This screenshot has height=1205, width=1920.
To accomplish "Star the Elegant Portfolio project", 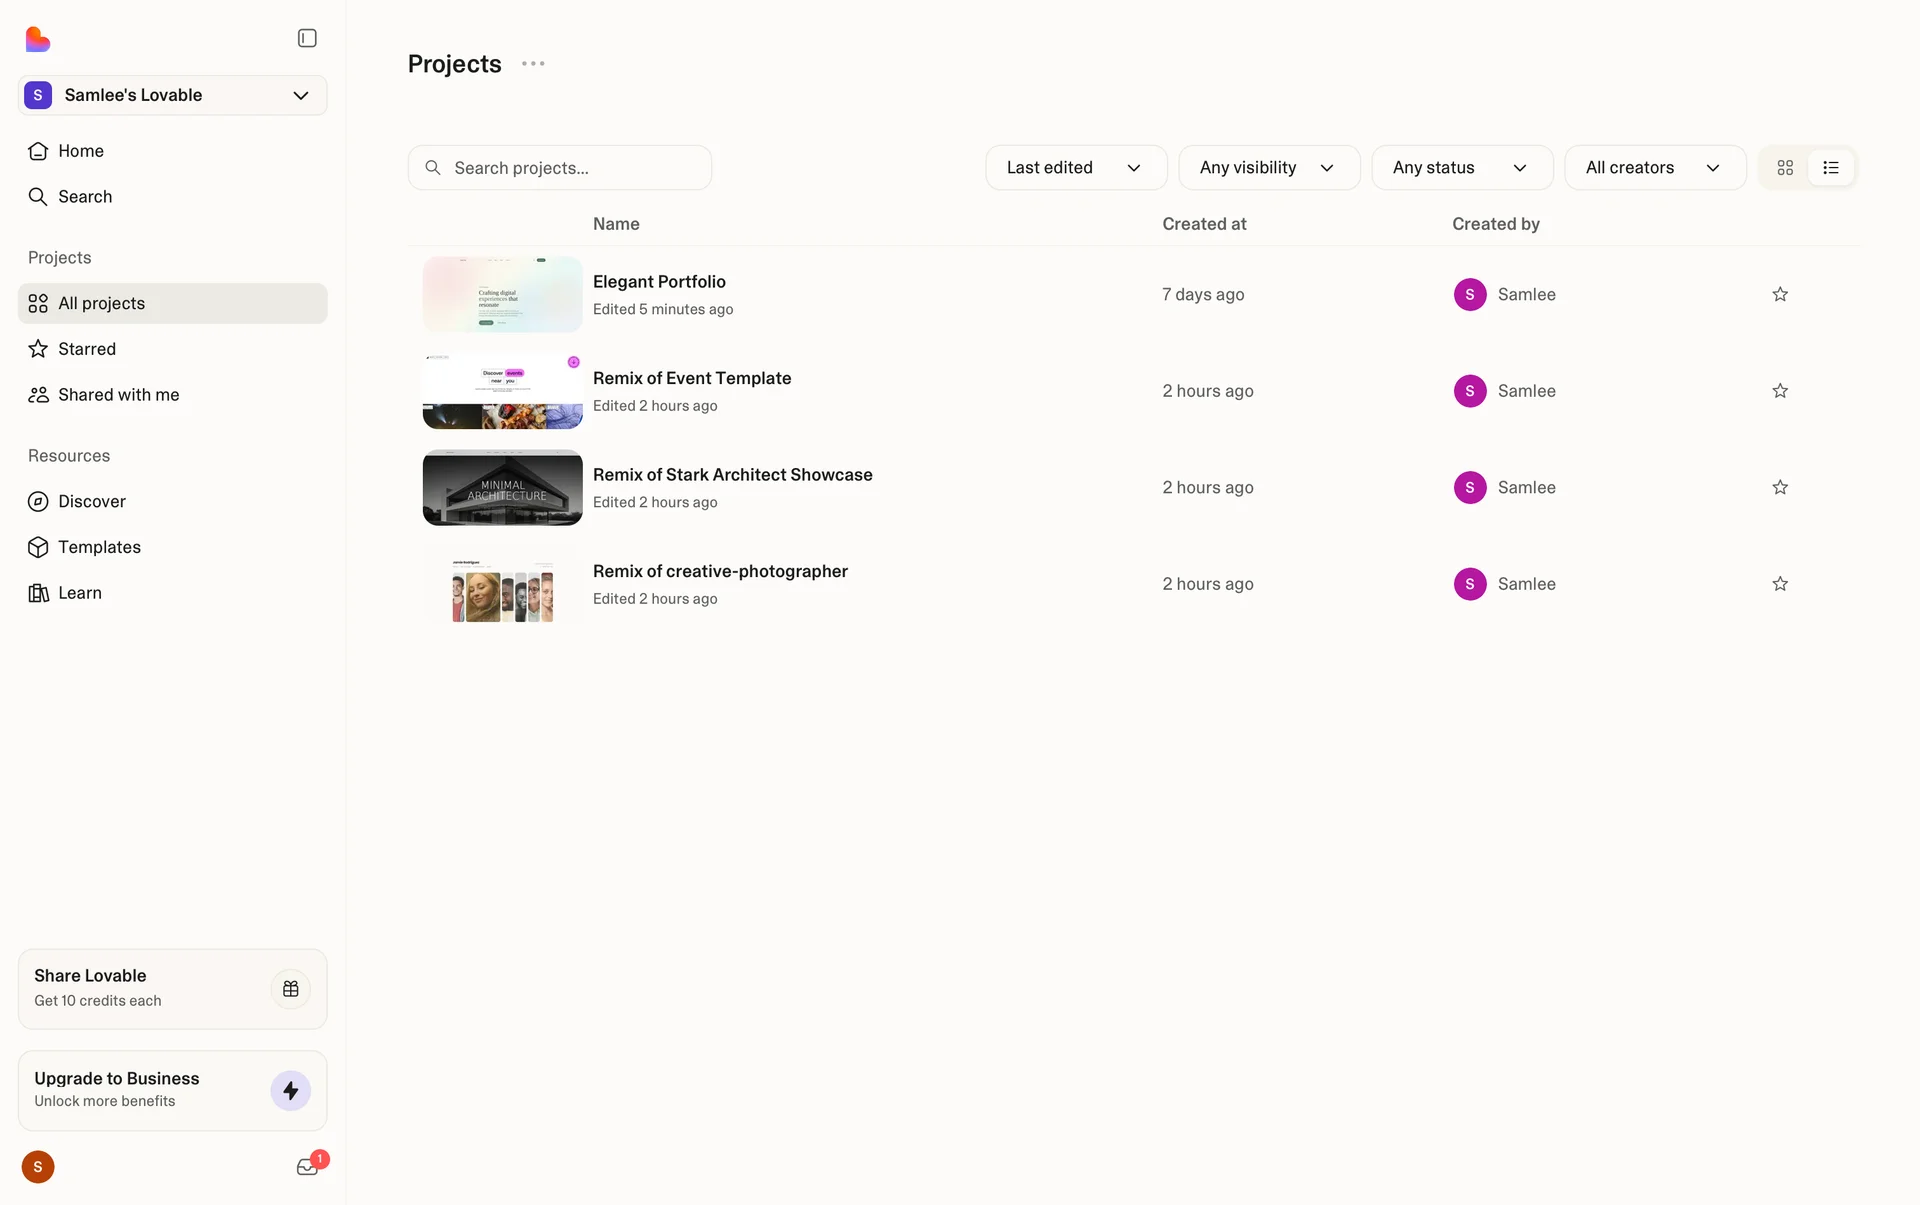I will pyautogui.click(x=1780, y=294).
